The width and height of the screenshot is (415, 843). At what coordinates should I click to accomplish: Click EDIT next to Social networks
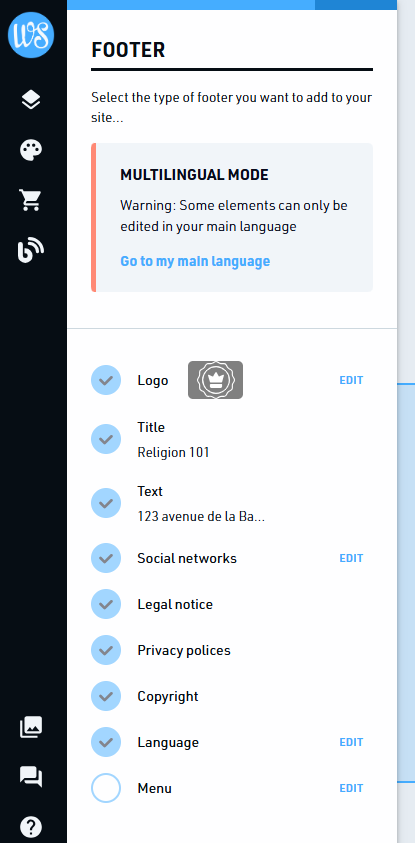tap(351, 558)
